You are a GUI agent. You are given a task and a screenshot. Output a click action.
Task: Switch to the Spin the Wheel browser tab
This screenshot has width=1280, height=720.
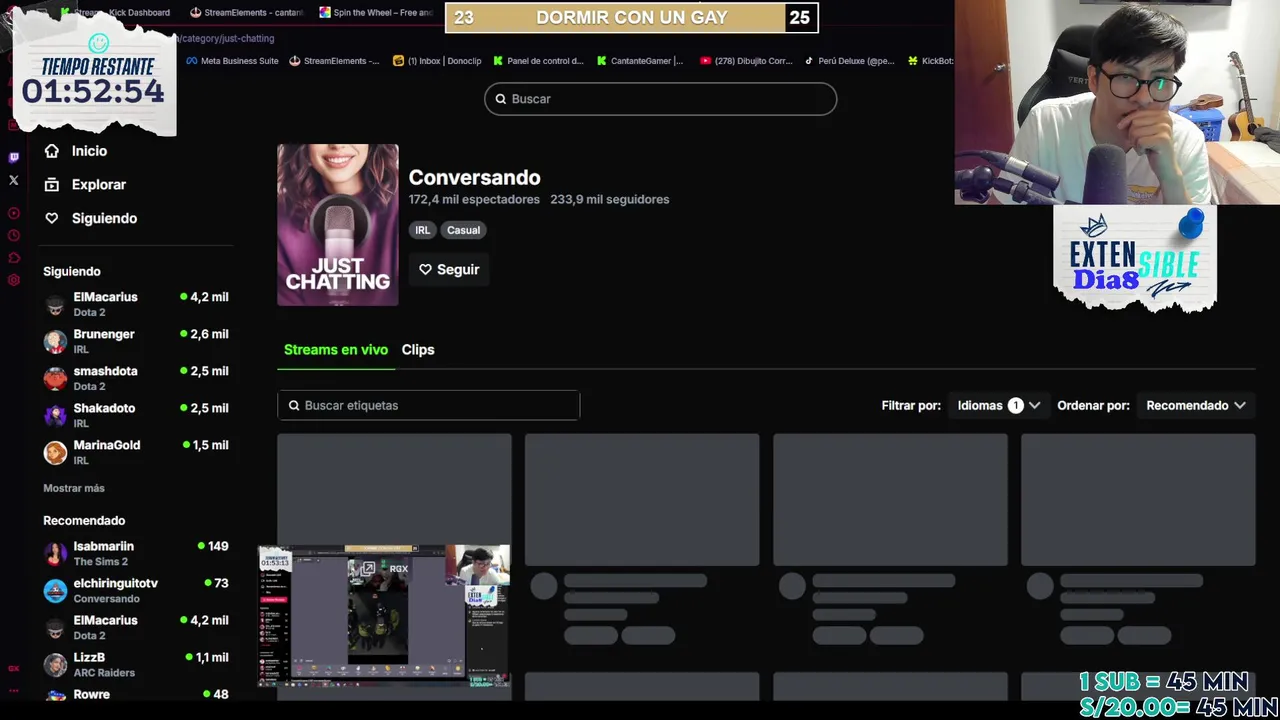(377, 12)
